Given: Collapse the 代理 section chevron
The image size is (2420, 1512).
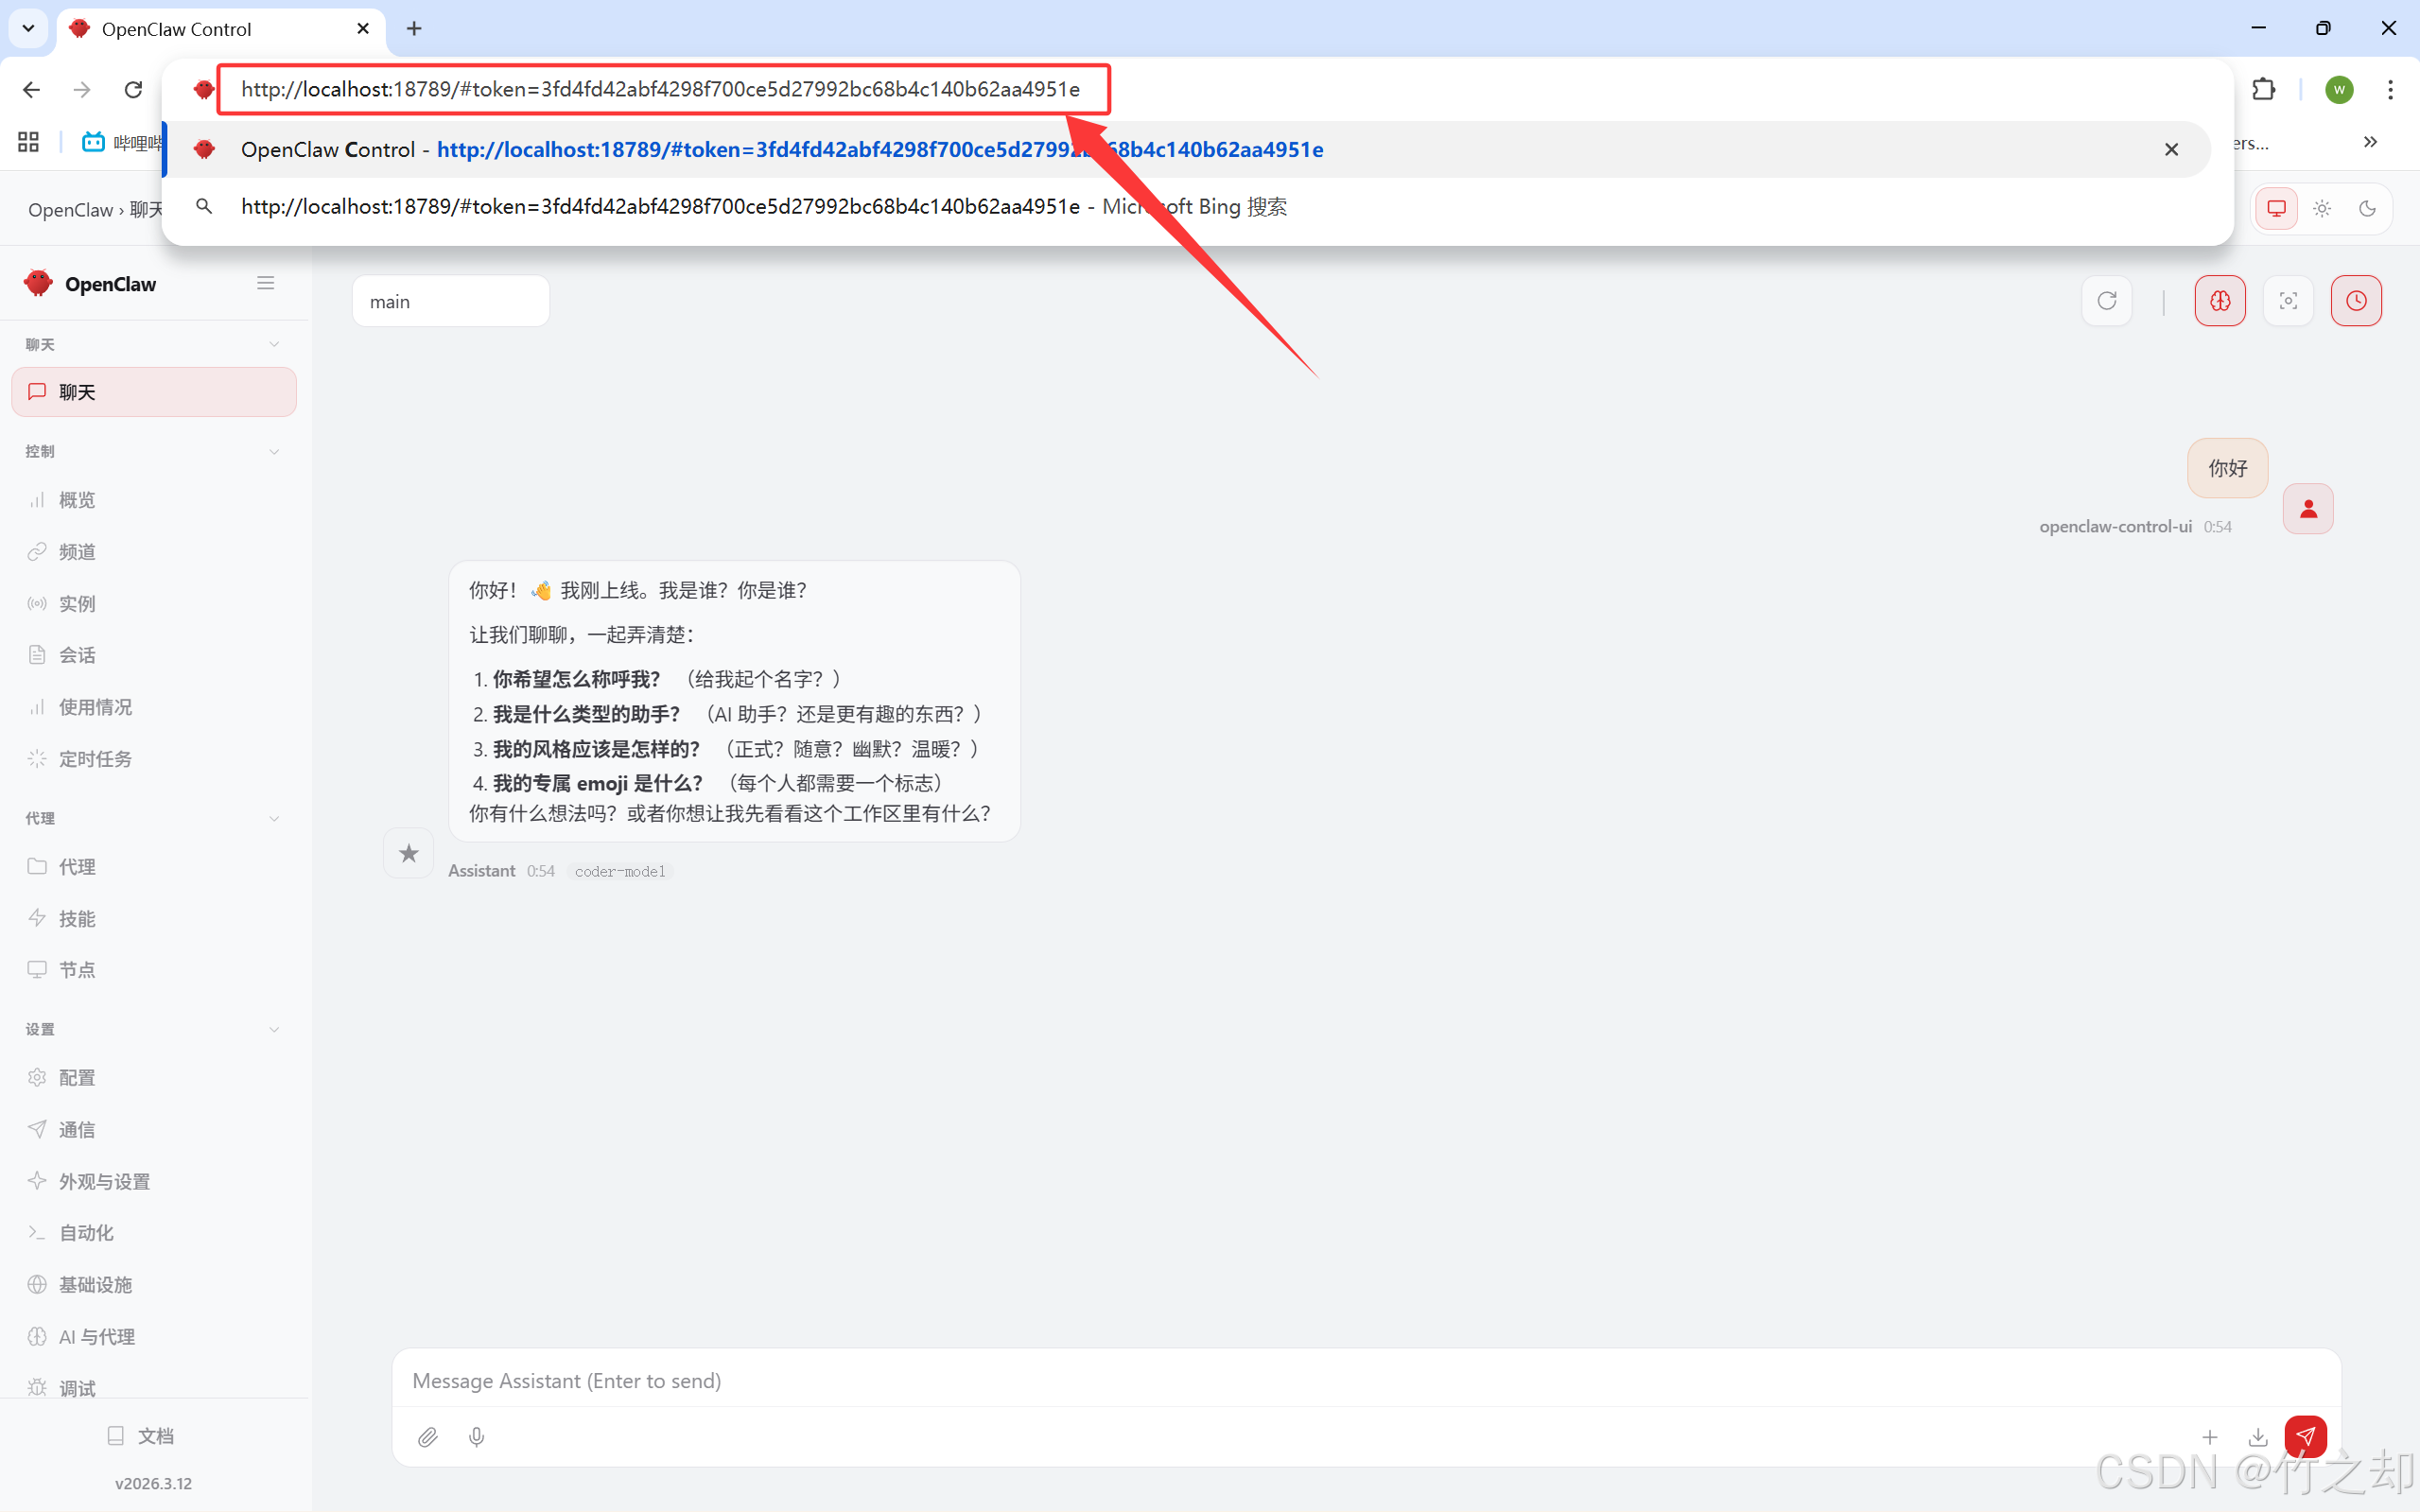Looking at the screenshot, I should coord(274,819).
